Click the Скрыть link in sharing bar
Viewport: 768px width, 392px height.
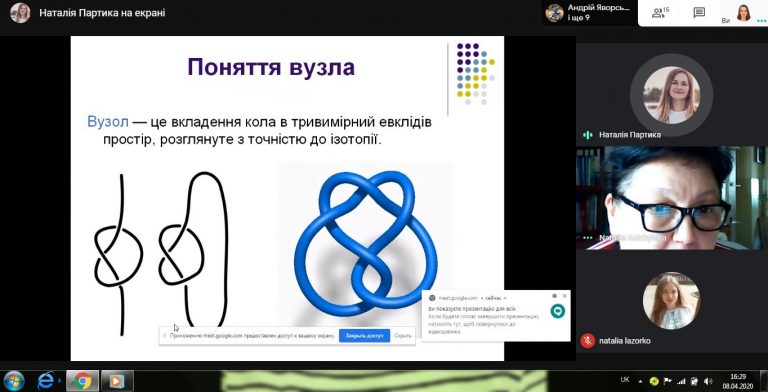403,336
